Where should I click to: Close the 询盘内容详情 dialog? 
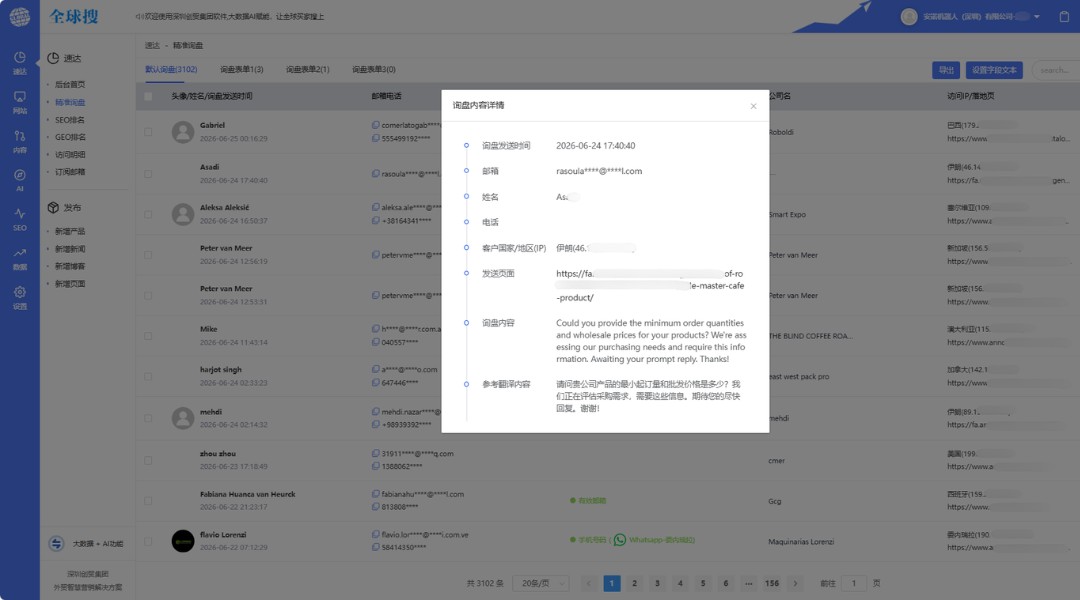pyautogui.click(x=753, y=106)
